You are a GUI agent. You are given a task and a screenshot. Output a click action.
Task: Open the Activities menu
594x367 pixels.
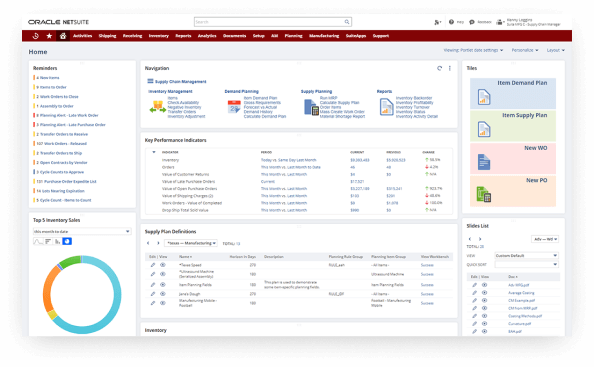coord(83,36)
